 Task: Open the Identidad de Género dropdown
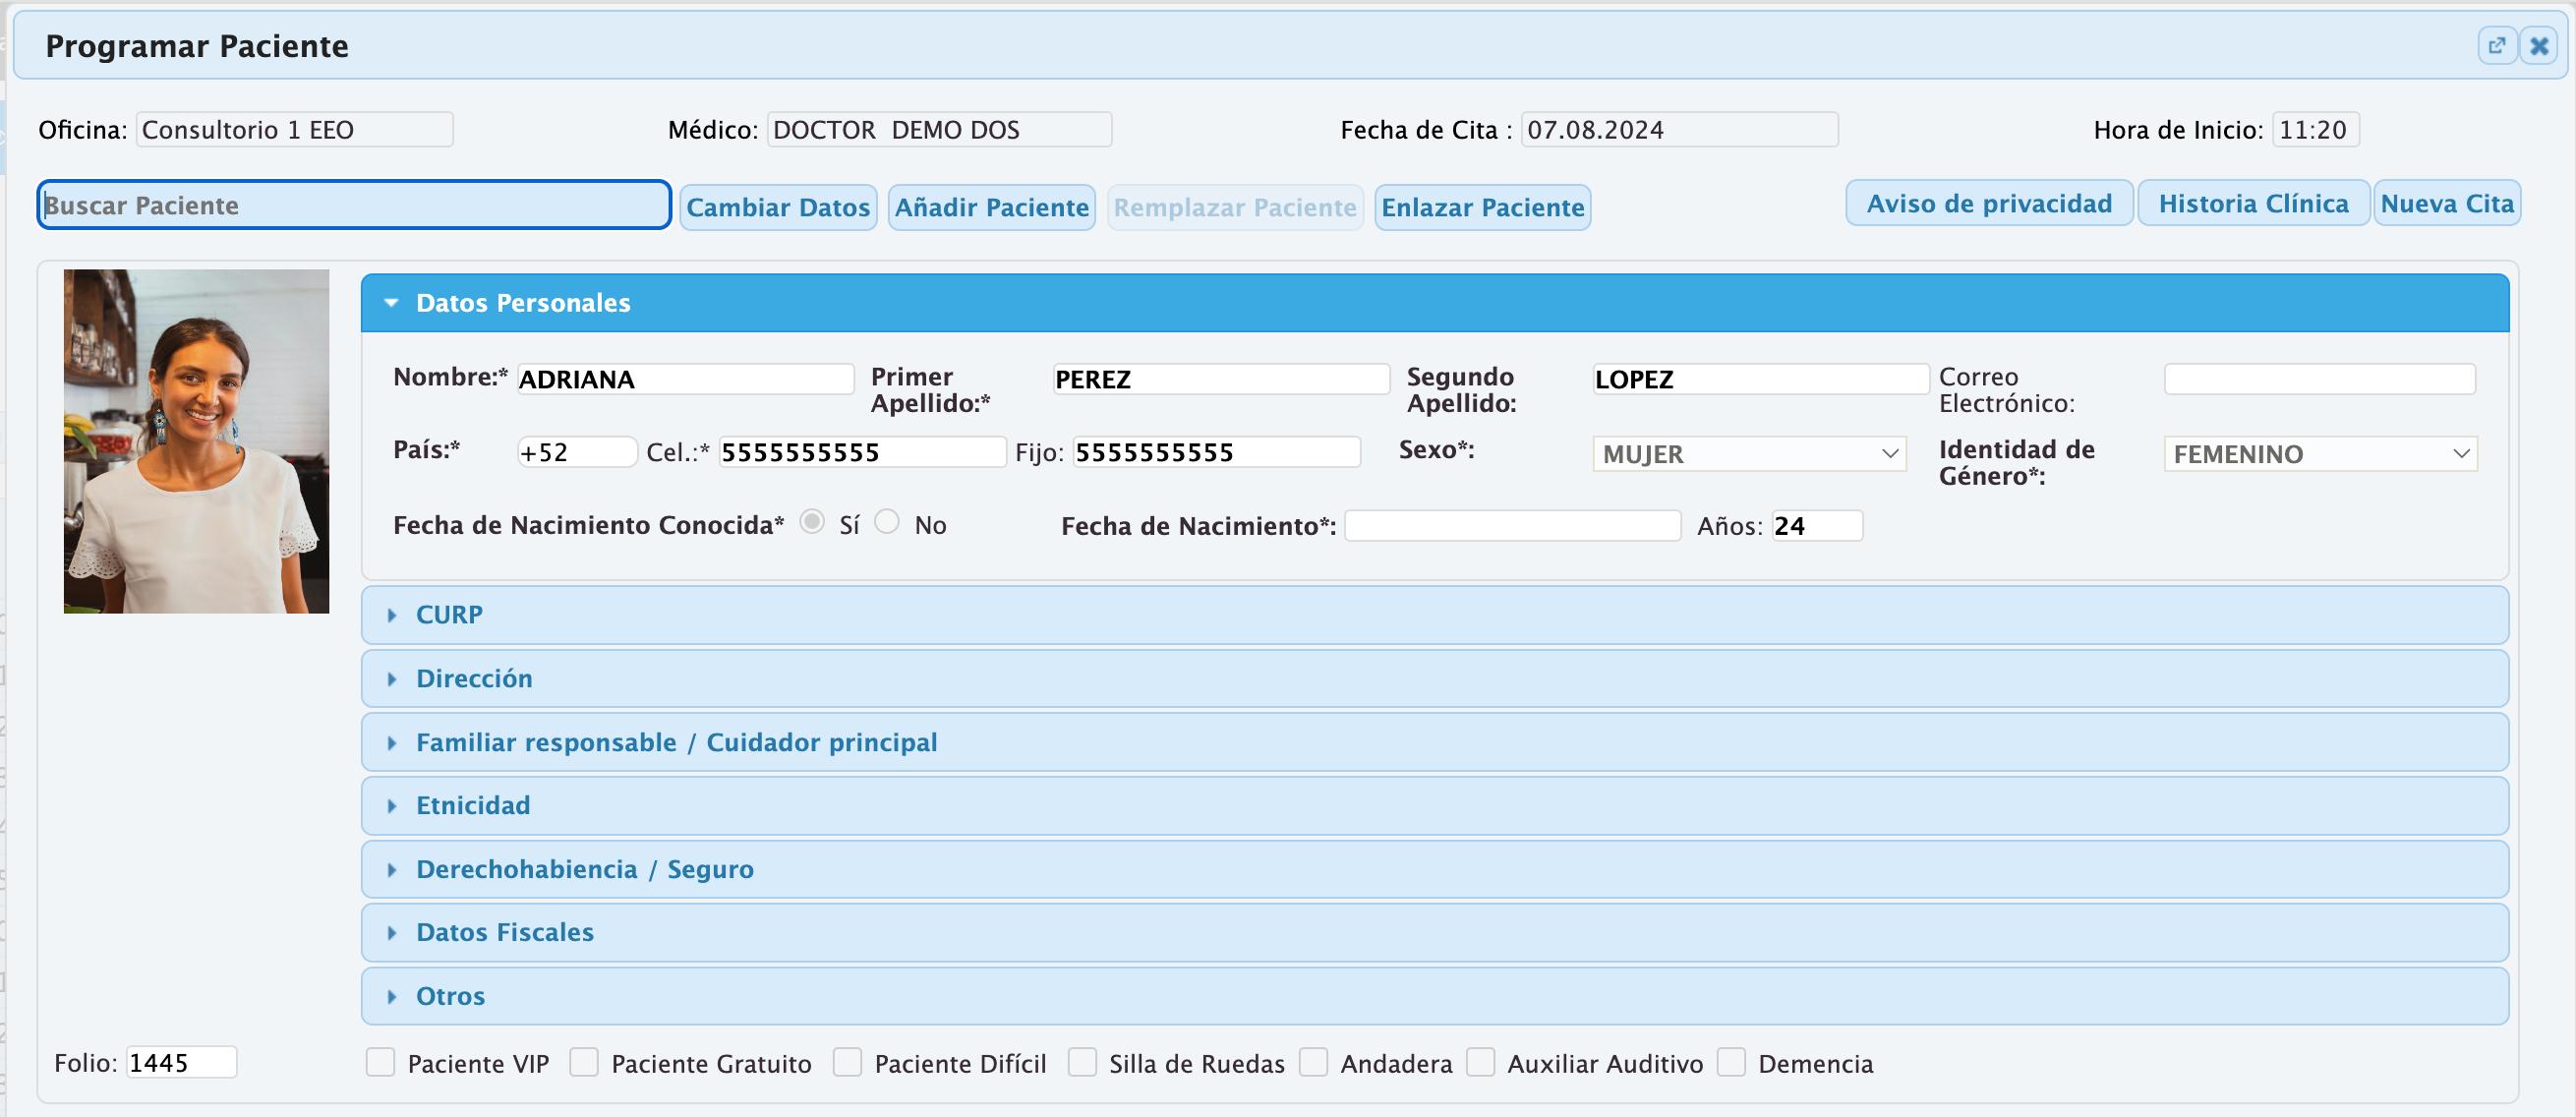tap(2320, 454)
